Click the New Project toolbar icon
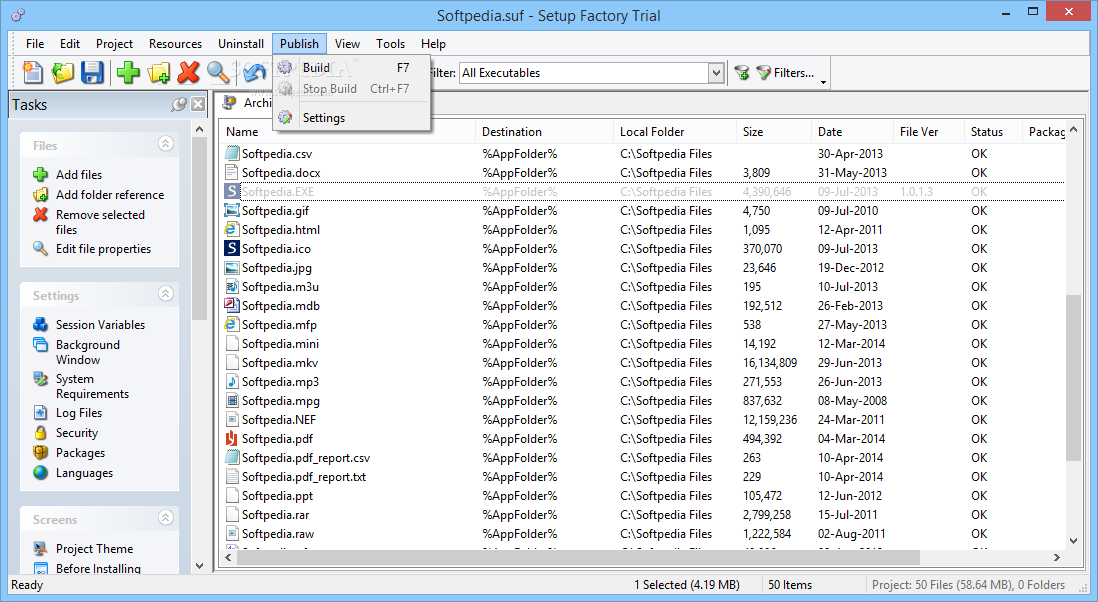 (32, 72)
